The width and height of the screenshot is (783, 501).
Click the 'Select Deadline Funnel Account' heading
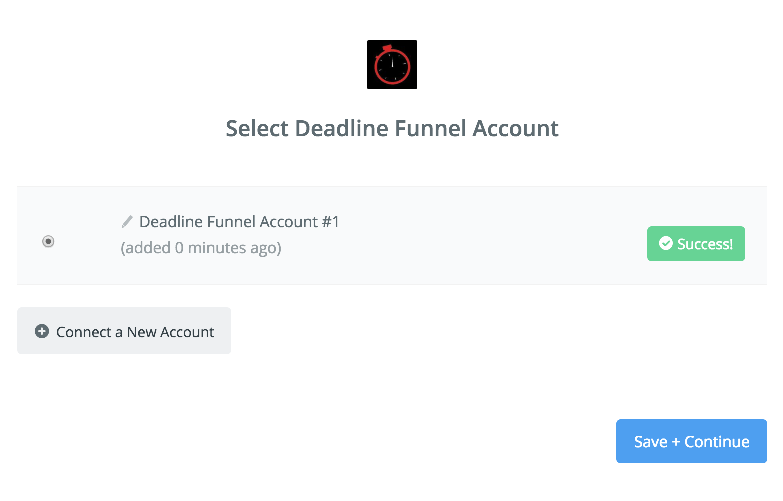point(392,128)
